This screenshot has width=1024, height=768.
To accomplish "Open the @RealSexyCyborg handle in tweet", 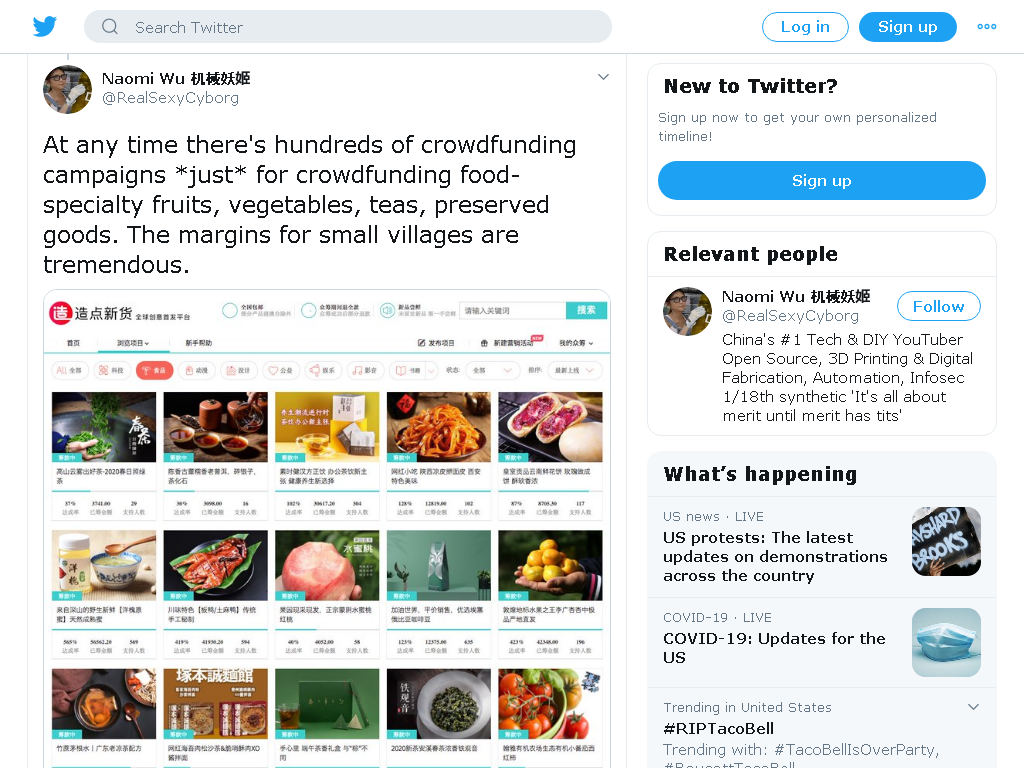I will coord(170,98).
